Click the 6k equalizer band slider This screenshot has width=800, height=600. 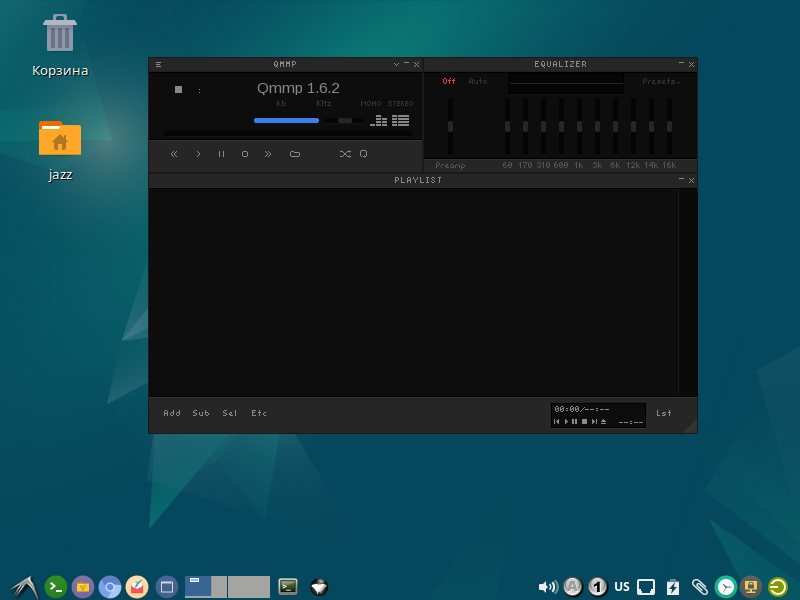click(x=615, y=127)
